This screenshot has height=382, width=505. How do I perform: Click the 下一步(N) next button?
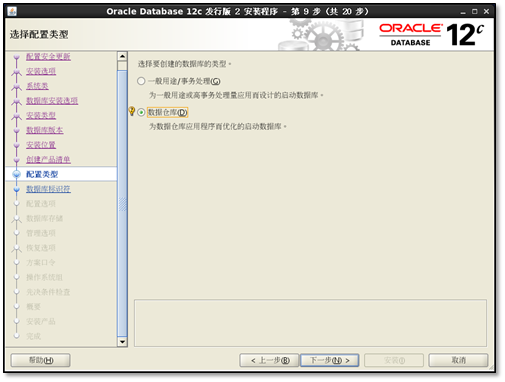tap(330, 360)
